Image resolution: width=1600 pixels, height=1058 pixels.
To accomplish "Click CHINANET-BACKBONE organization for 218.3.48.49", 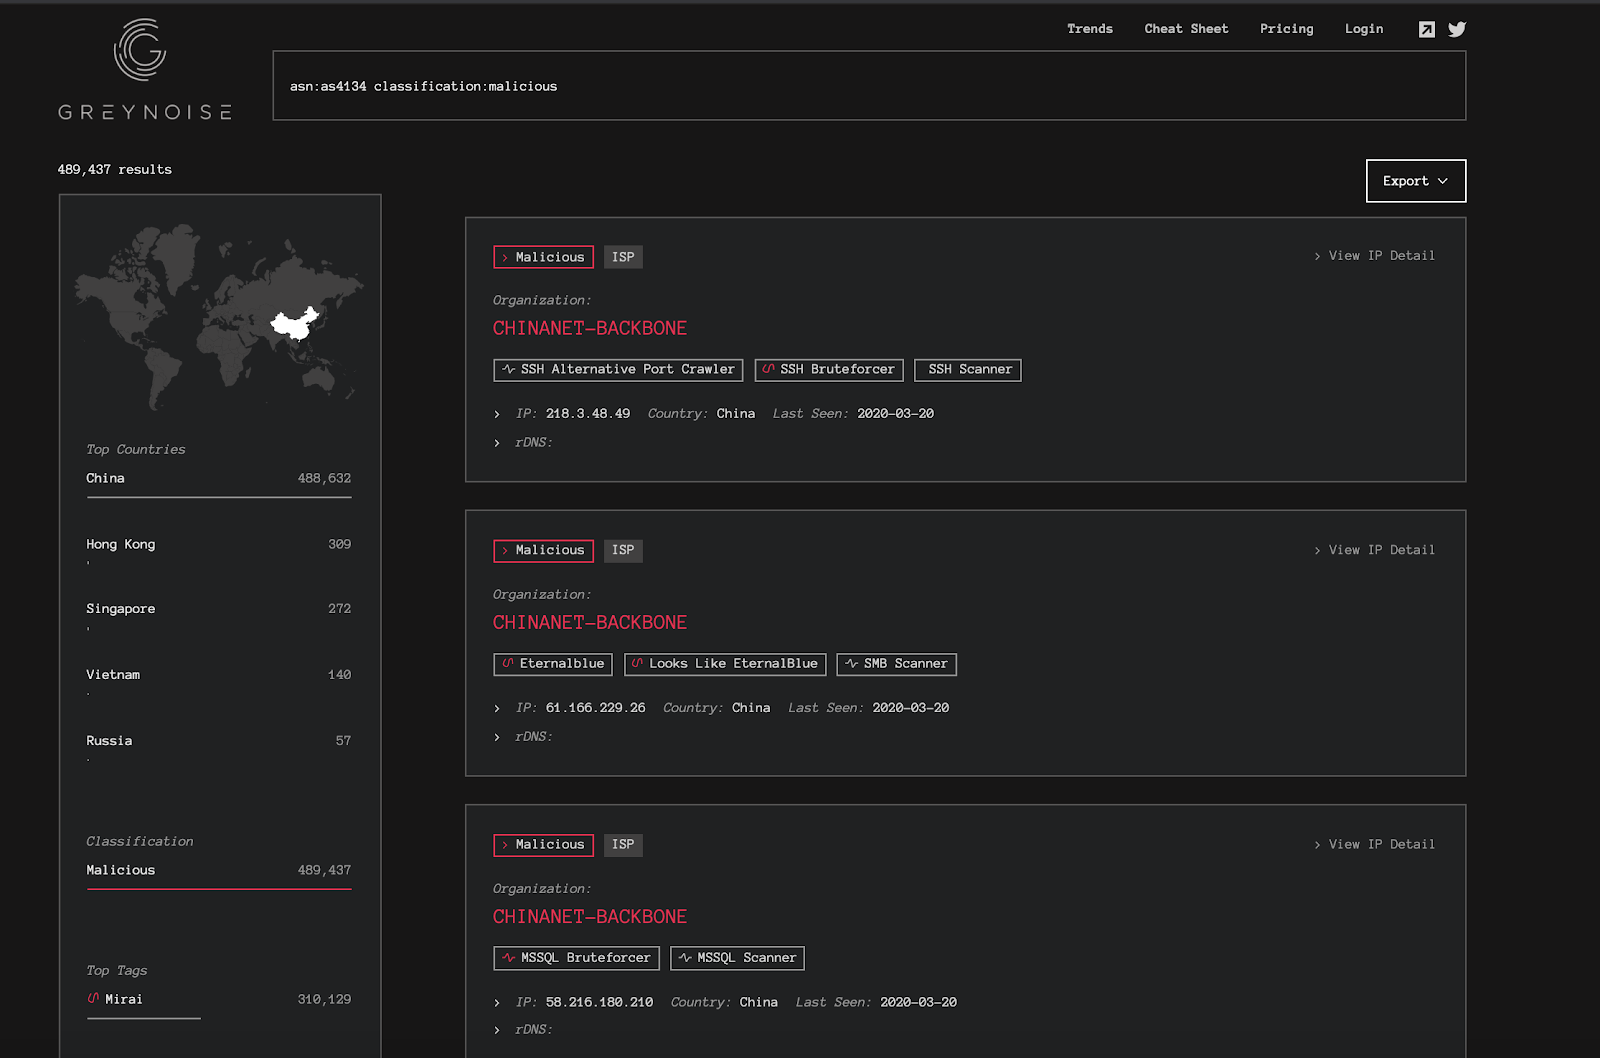I will click(x=590, y=328).
